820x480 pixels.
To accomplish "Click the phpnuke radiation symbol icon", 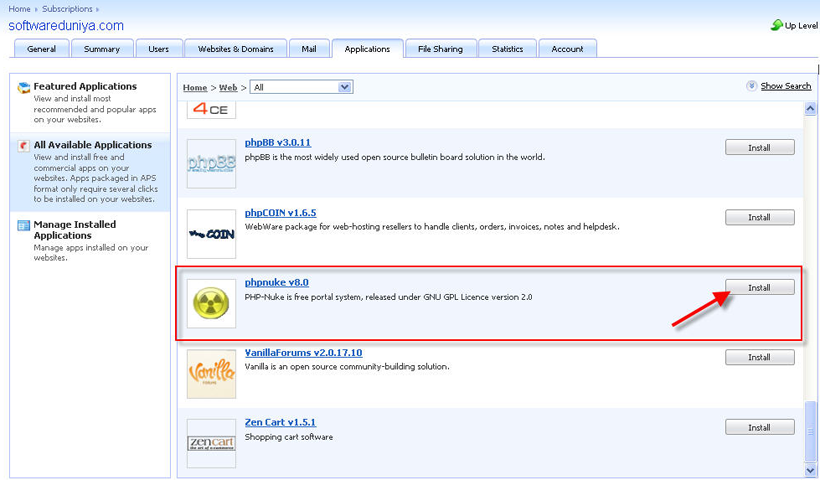I will coord(211,304).
